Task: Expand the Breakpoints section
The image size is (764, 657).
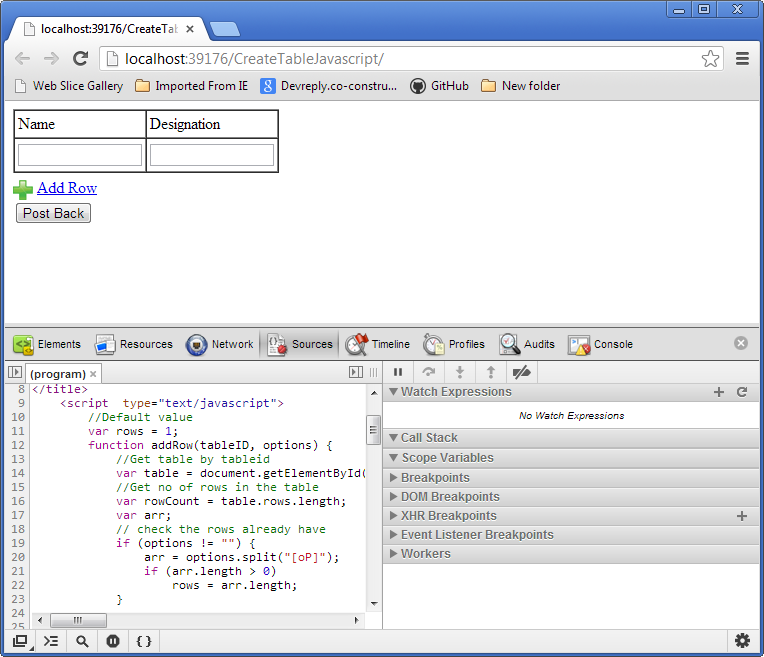Action: [x=435, y=477]
